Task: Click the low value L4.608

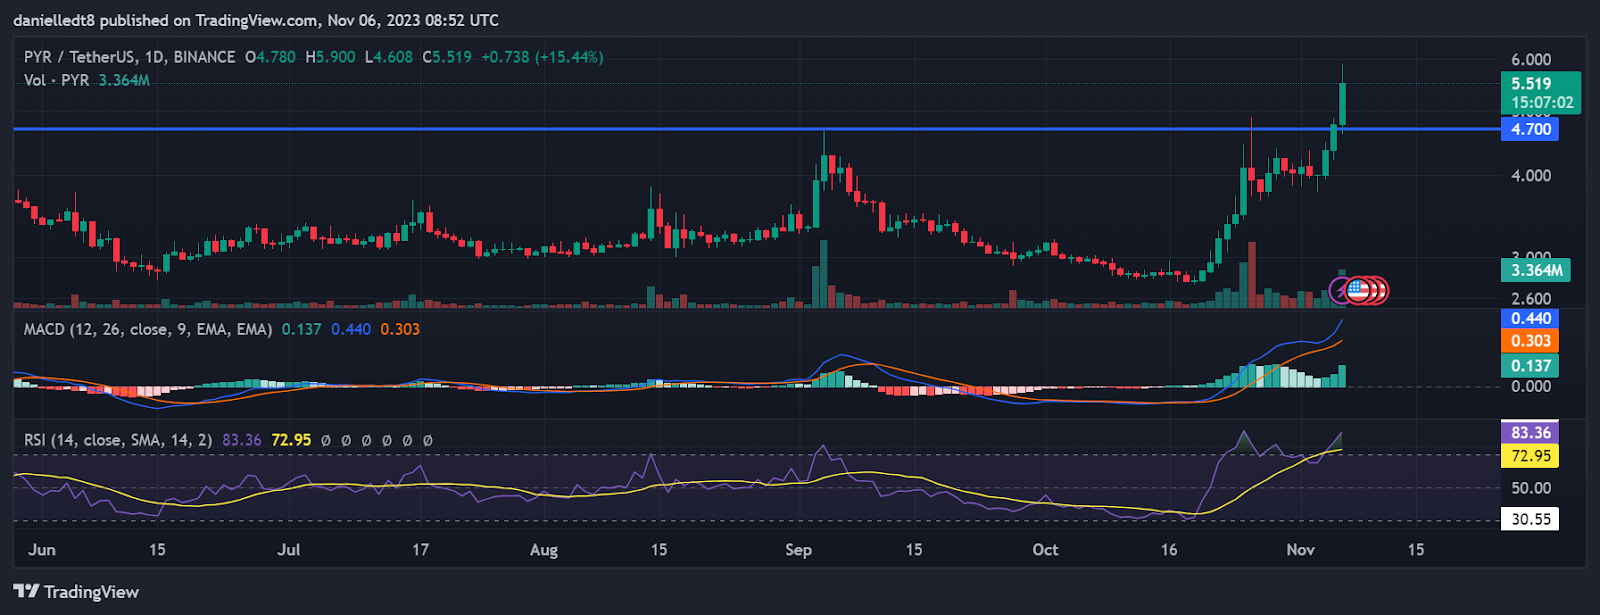Action: (388, 57)
